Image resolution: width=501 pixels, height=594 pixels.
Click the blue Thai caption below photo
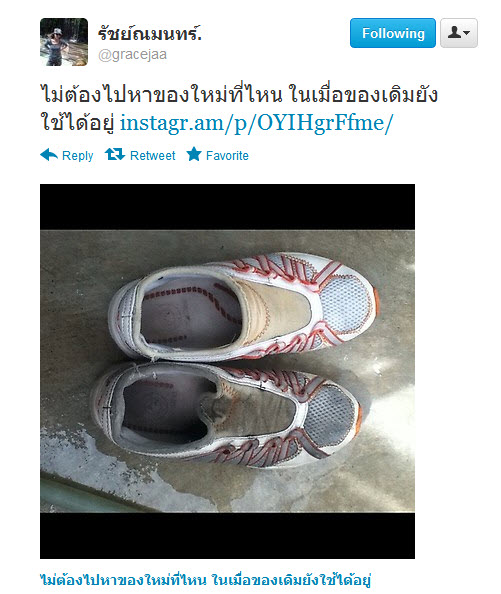[205, 580]
